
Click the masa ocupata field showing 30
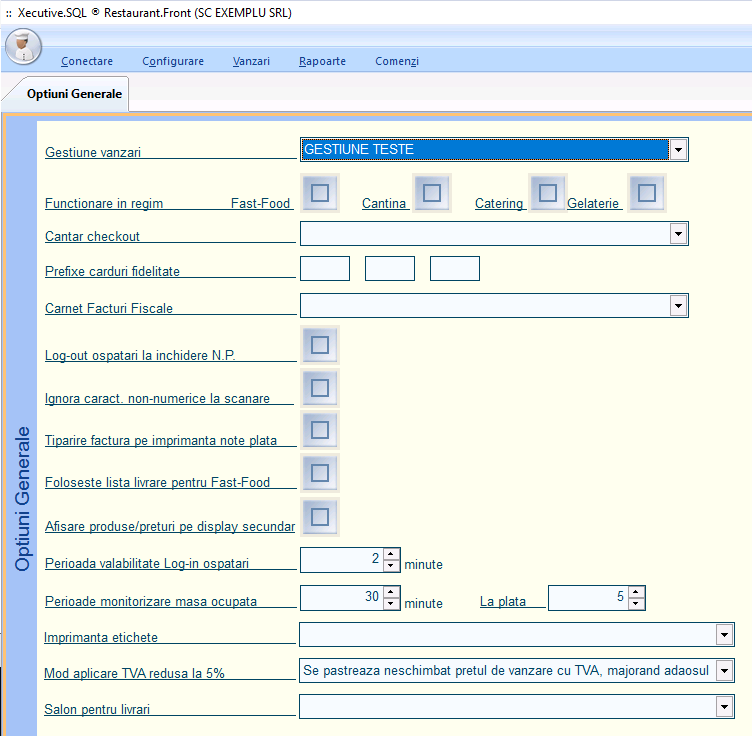(x=342, y=598)
